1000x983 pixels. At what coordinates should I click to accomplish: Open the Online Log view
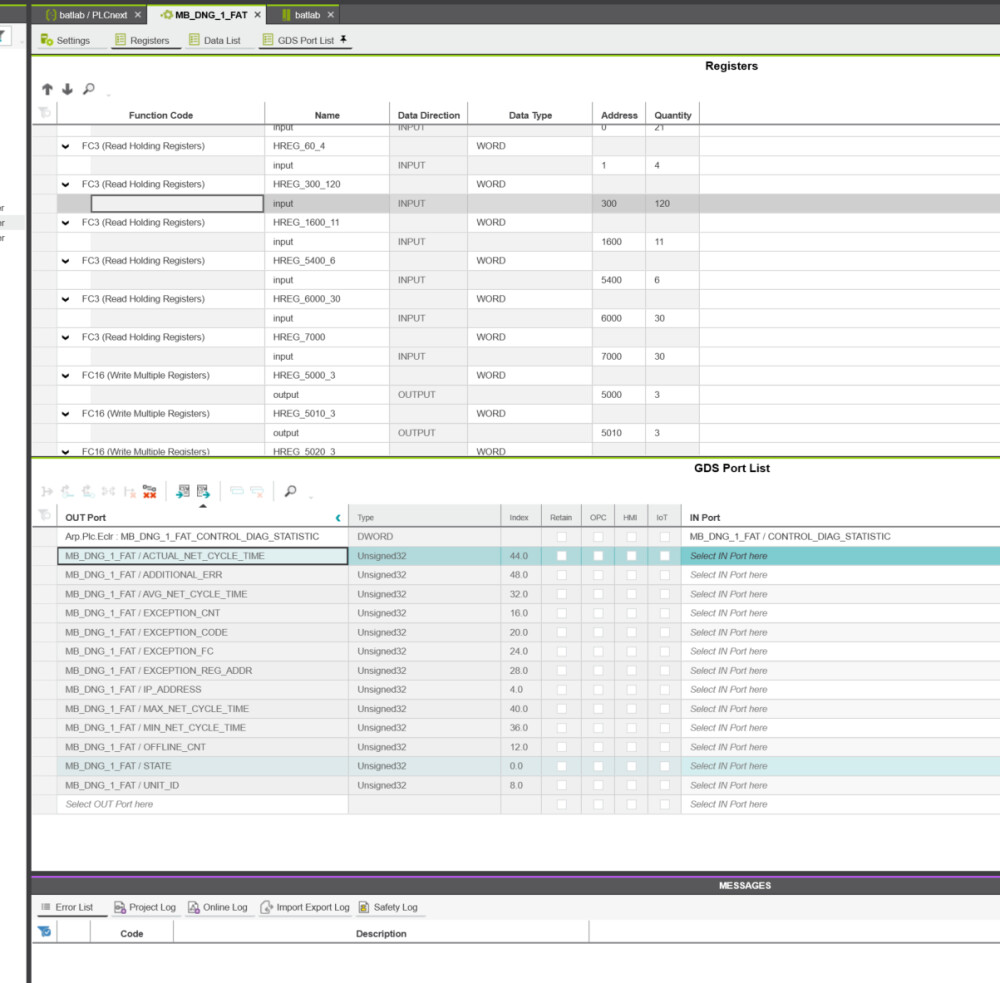[x=218, y=907]
